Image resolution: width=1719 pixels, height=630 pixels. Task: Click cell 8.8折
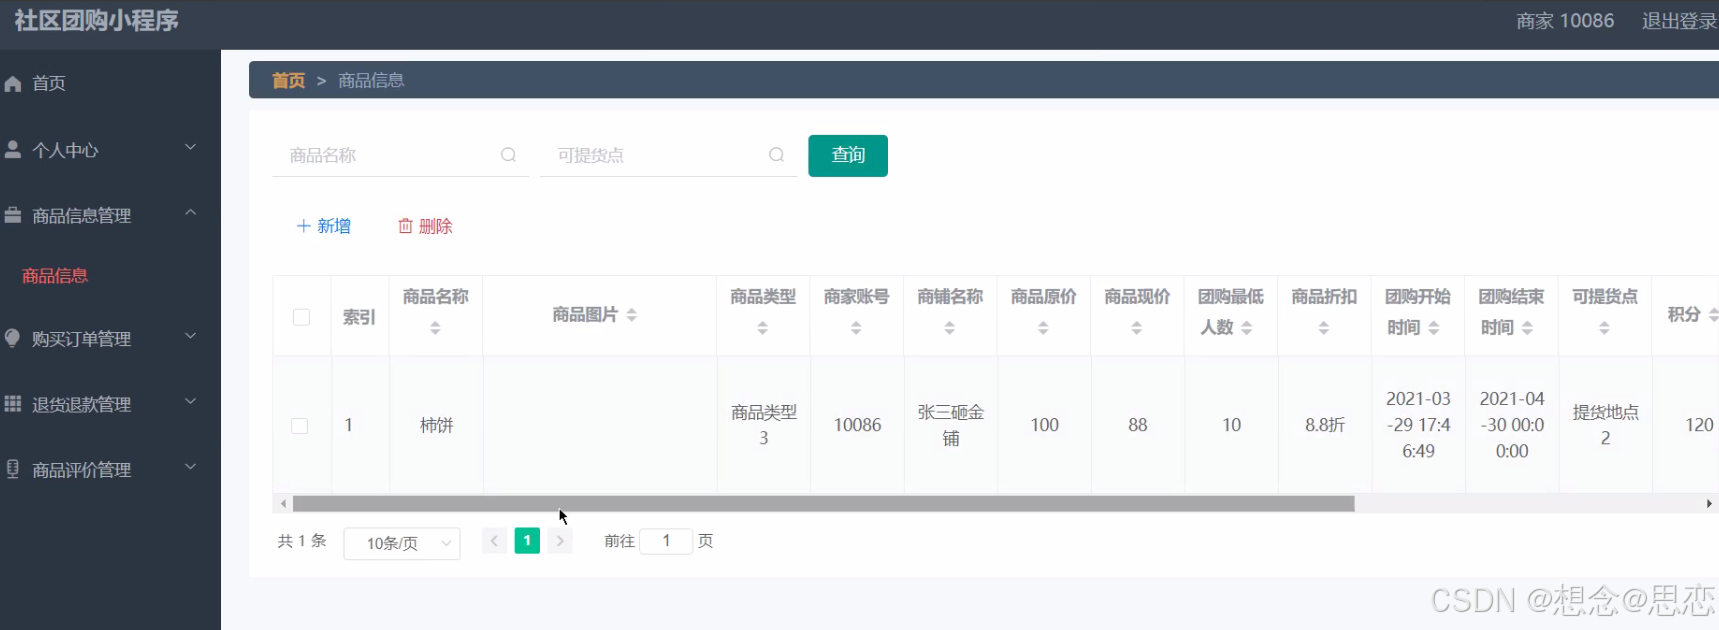pos(1325,425)
